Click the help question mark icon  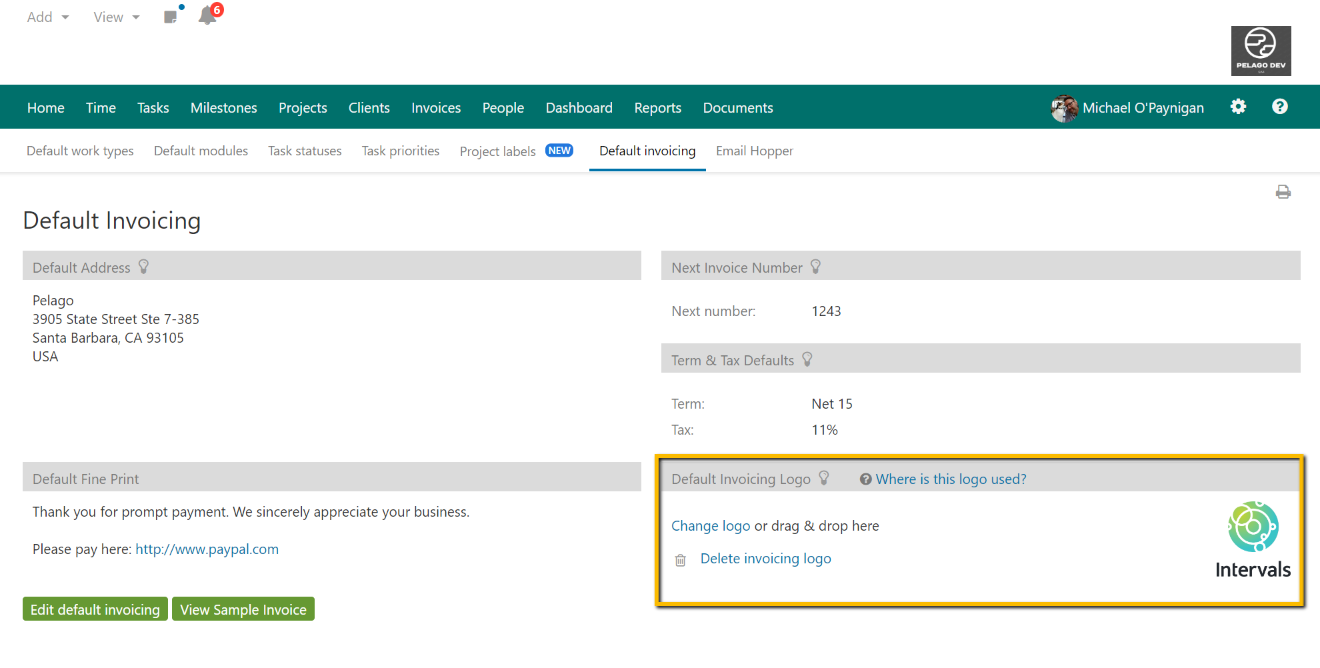tap(1279, 107)
